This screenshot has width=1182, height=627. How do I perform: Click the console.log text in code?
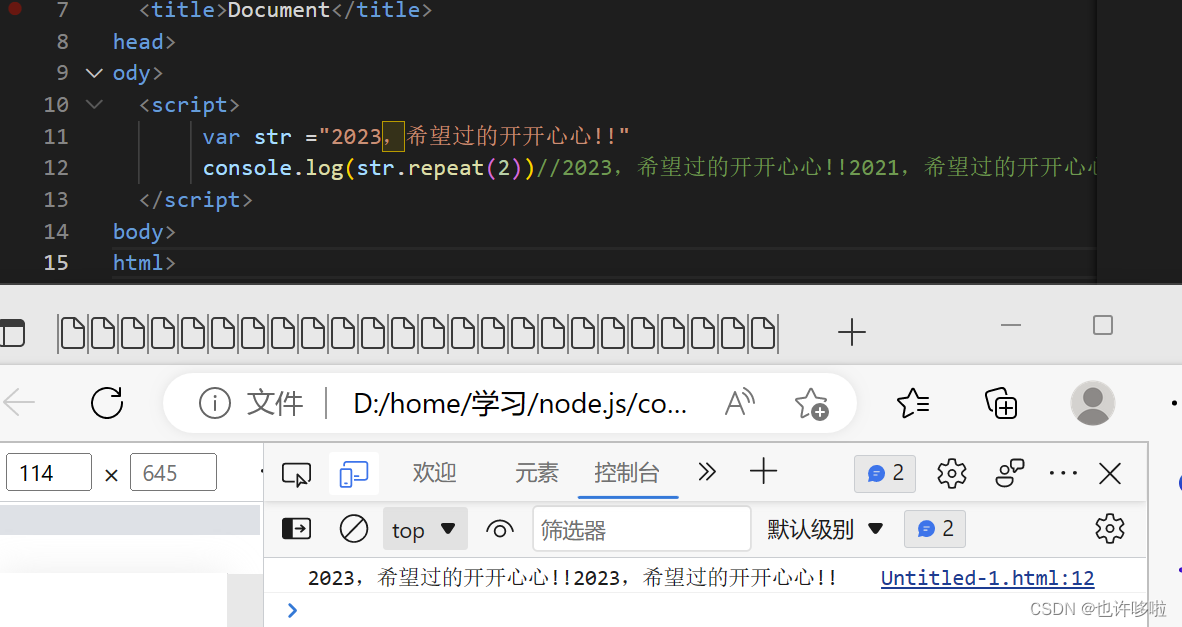(x=273, y=167)
